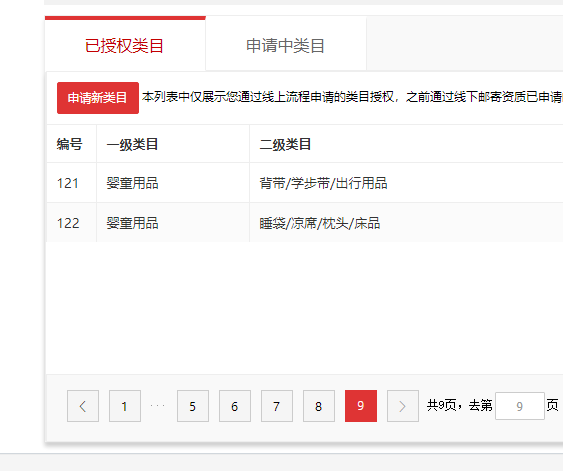Viewport: 563px width, 471px height.
Task: Click current page 9 button
Action: click(x=361, y=406)
